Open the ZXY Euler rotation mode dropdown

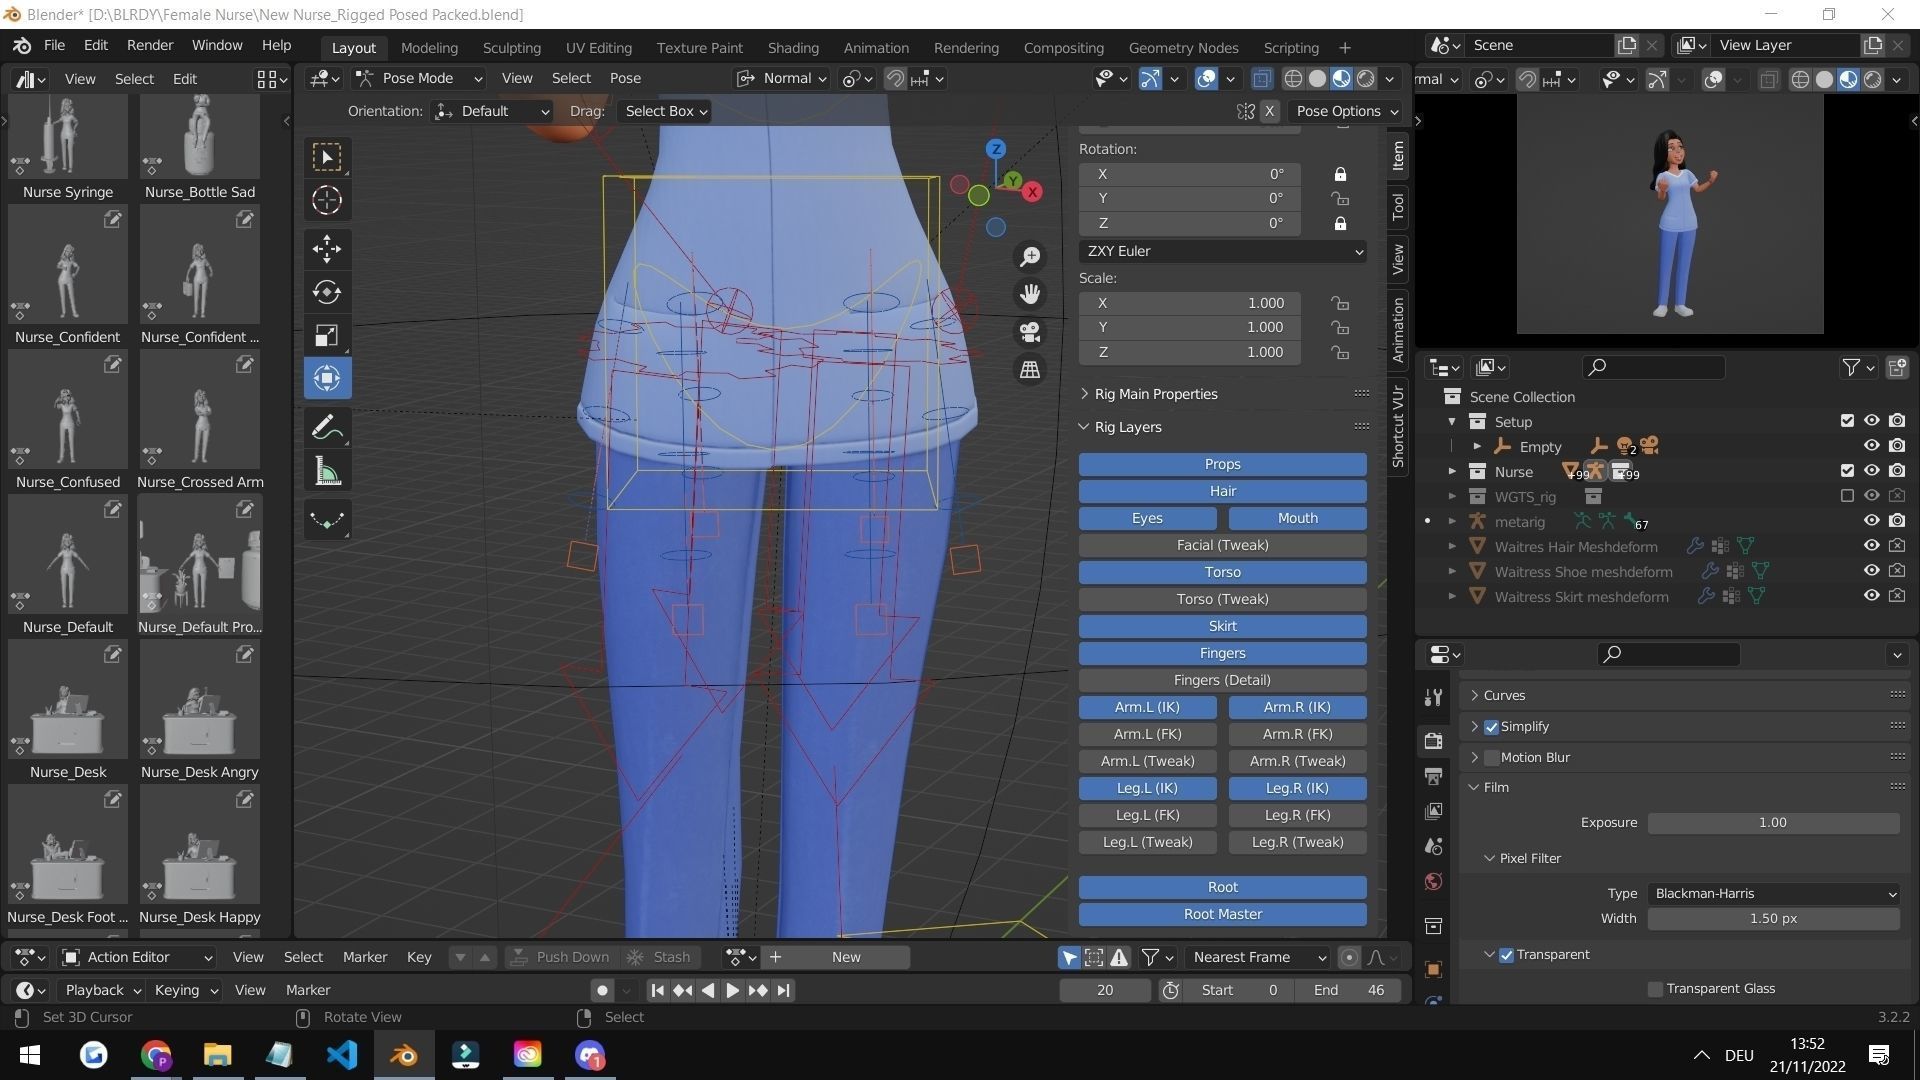1222,251
